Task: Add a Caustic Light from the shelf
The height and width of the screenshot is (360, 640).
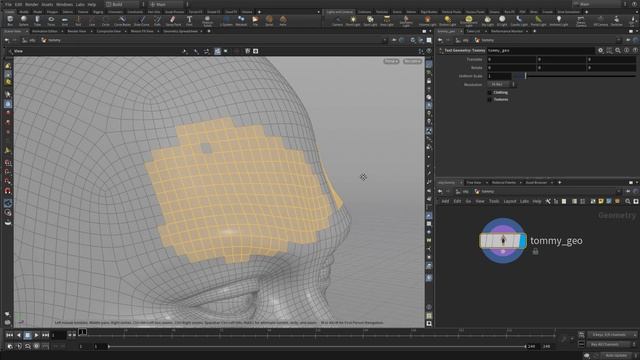Action: click(x=519, y=21)
